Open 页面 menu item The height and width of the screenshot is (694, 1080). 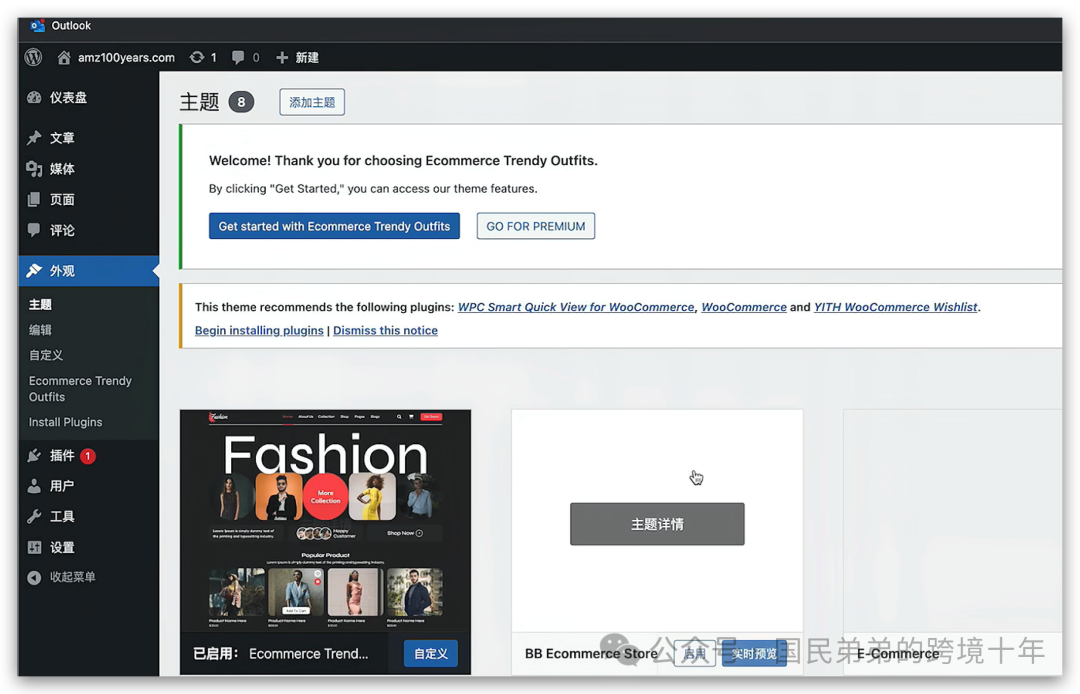pyautogui.click(x=62, y=200)
